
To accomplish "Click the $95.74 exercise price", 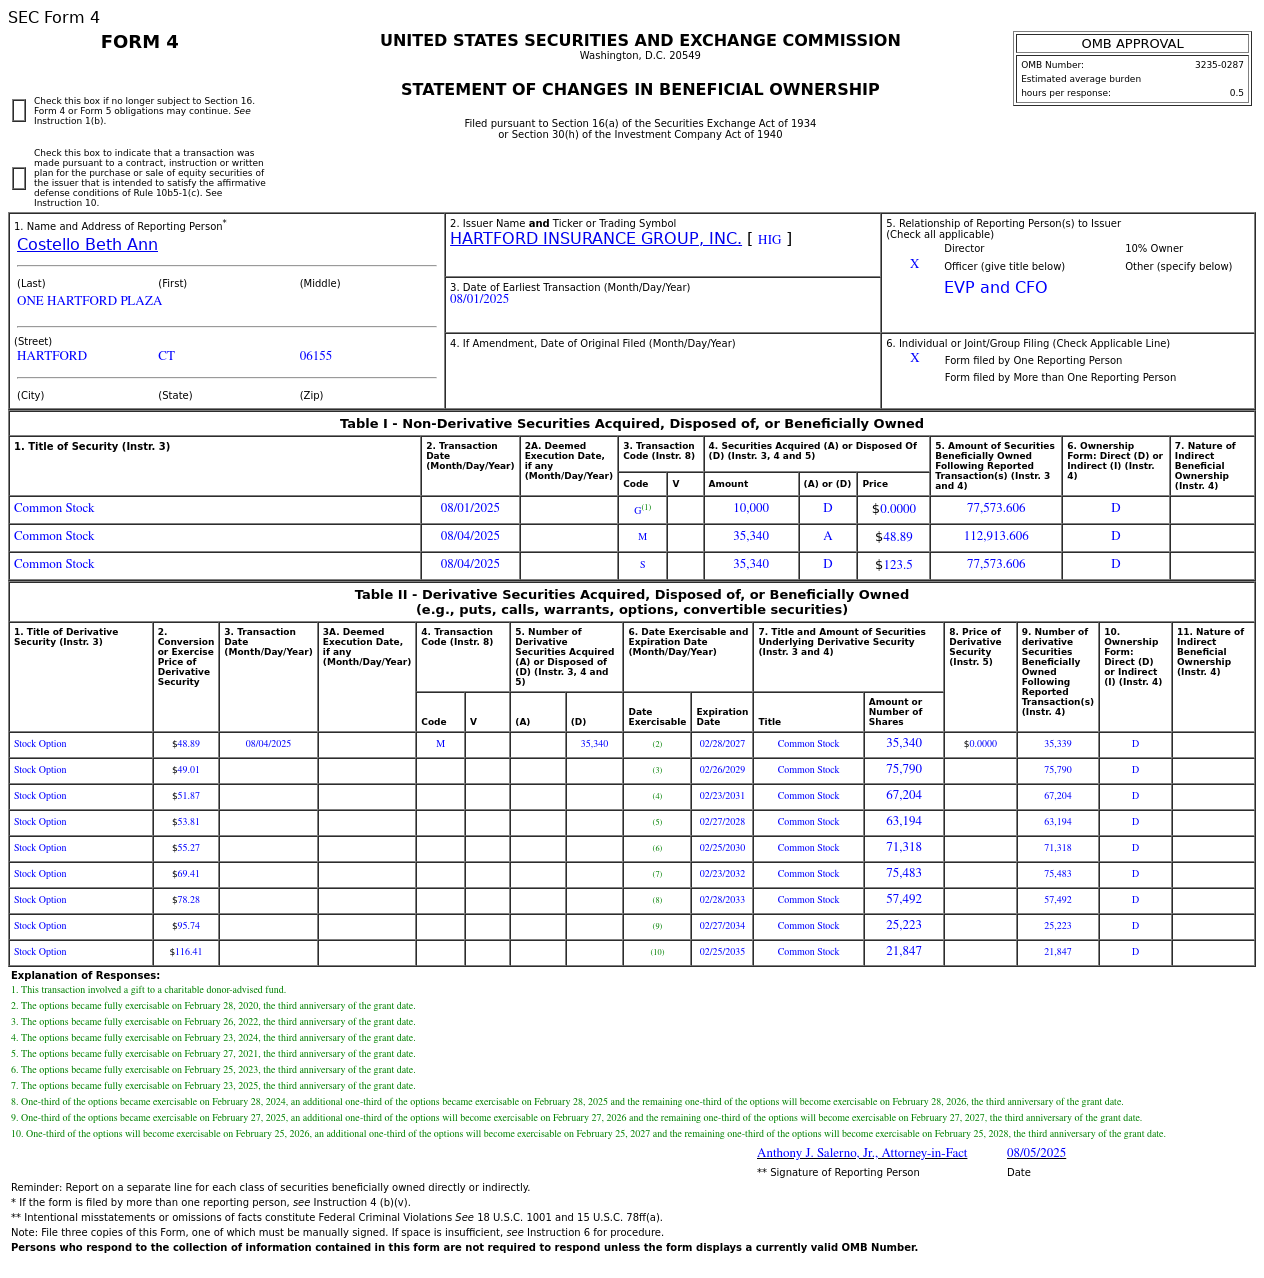I will click(186, 926).
